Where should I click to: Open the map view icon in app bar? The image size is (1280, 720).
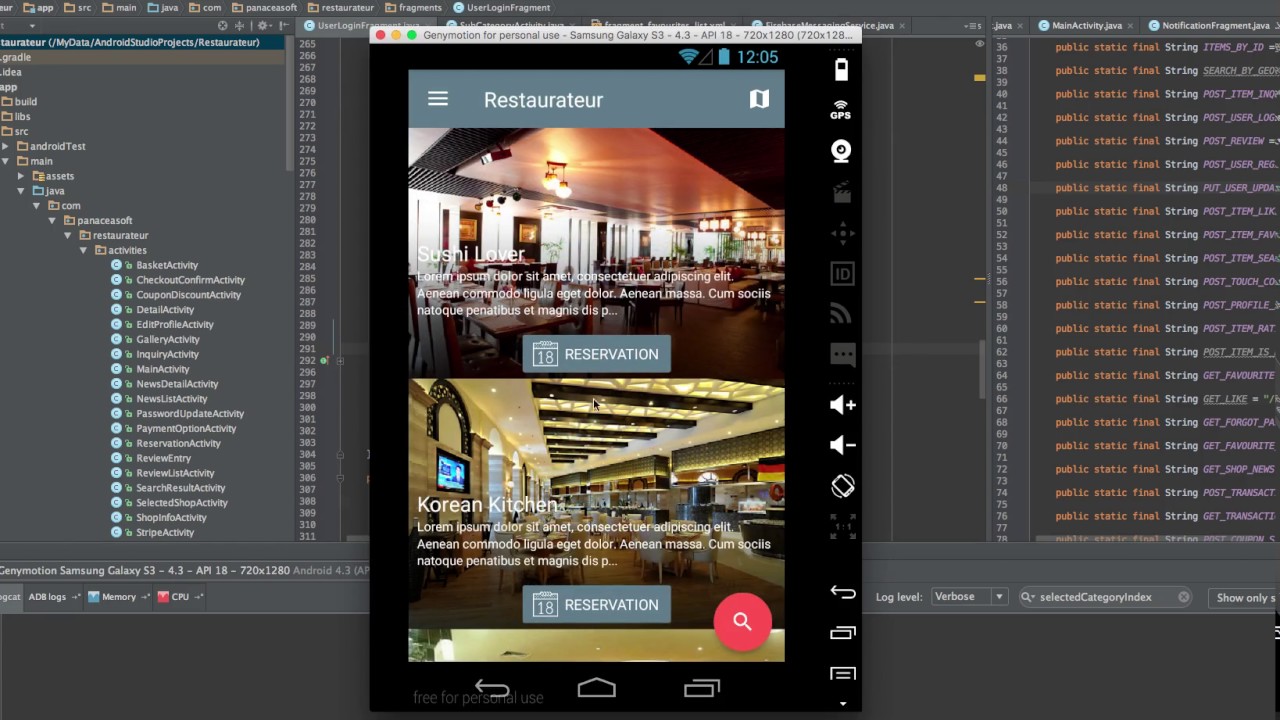tap(760, 99)
